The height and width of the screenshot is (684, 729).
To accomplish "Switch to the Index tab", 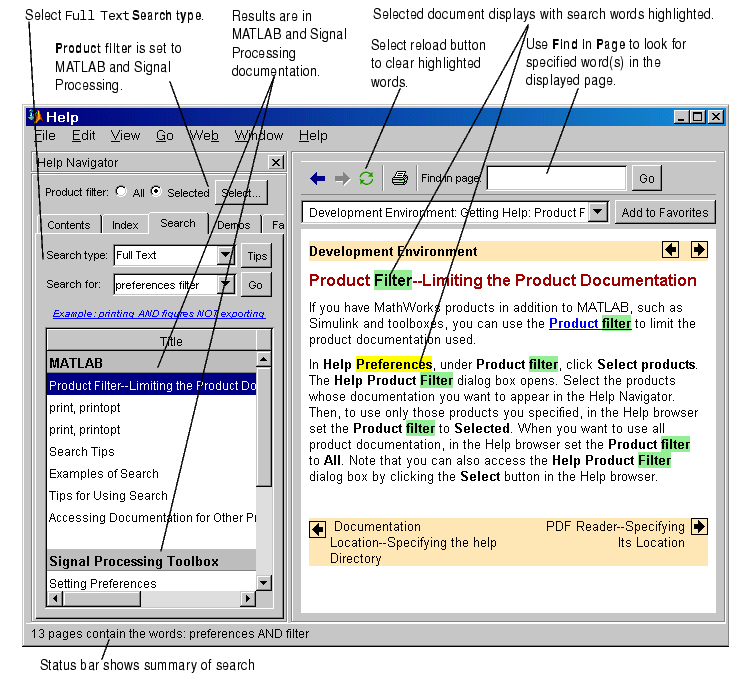I will click(125, 225).
